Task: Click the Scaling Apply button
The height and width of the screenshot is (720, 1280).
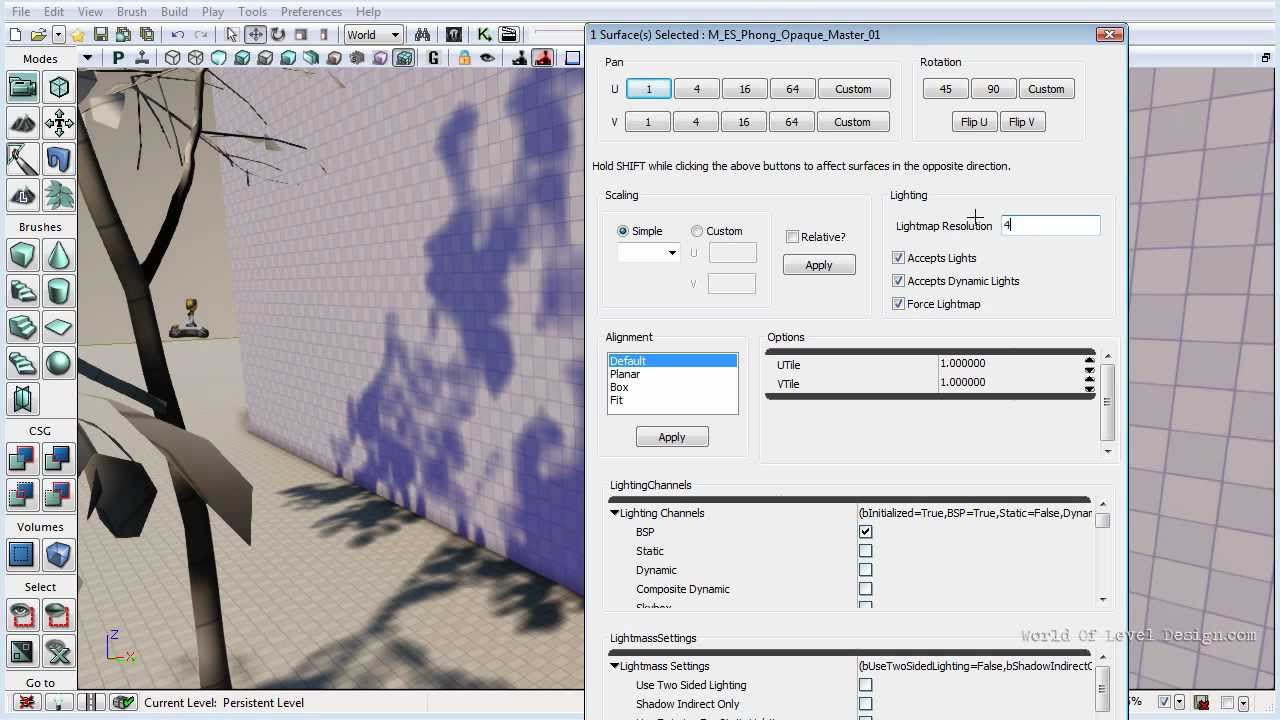Action: click(x=819, y=265)
